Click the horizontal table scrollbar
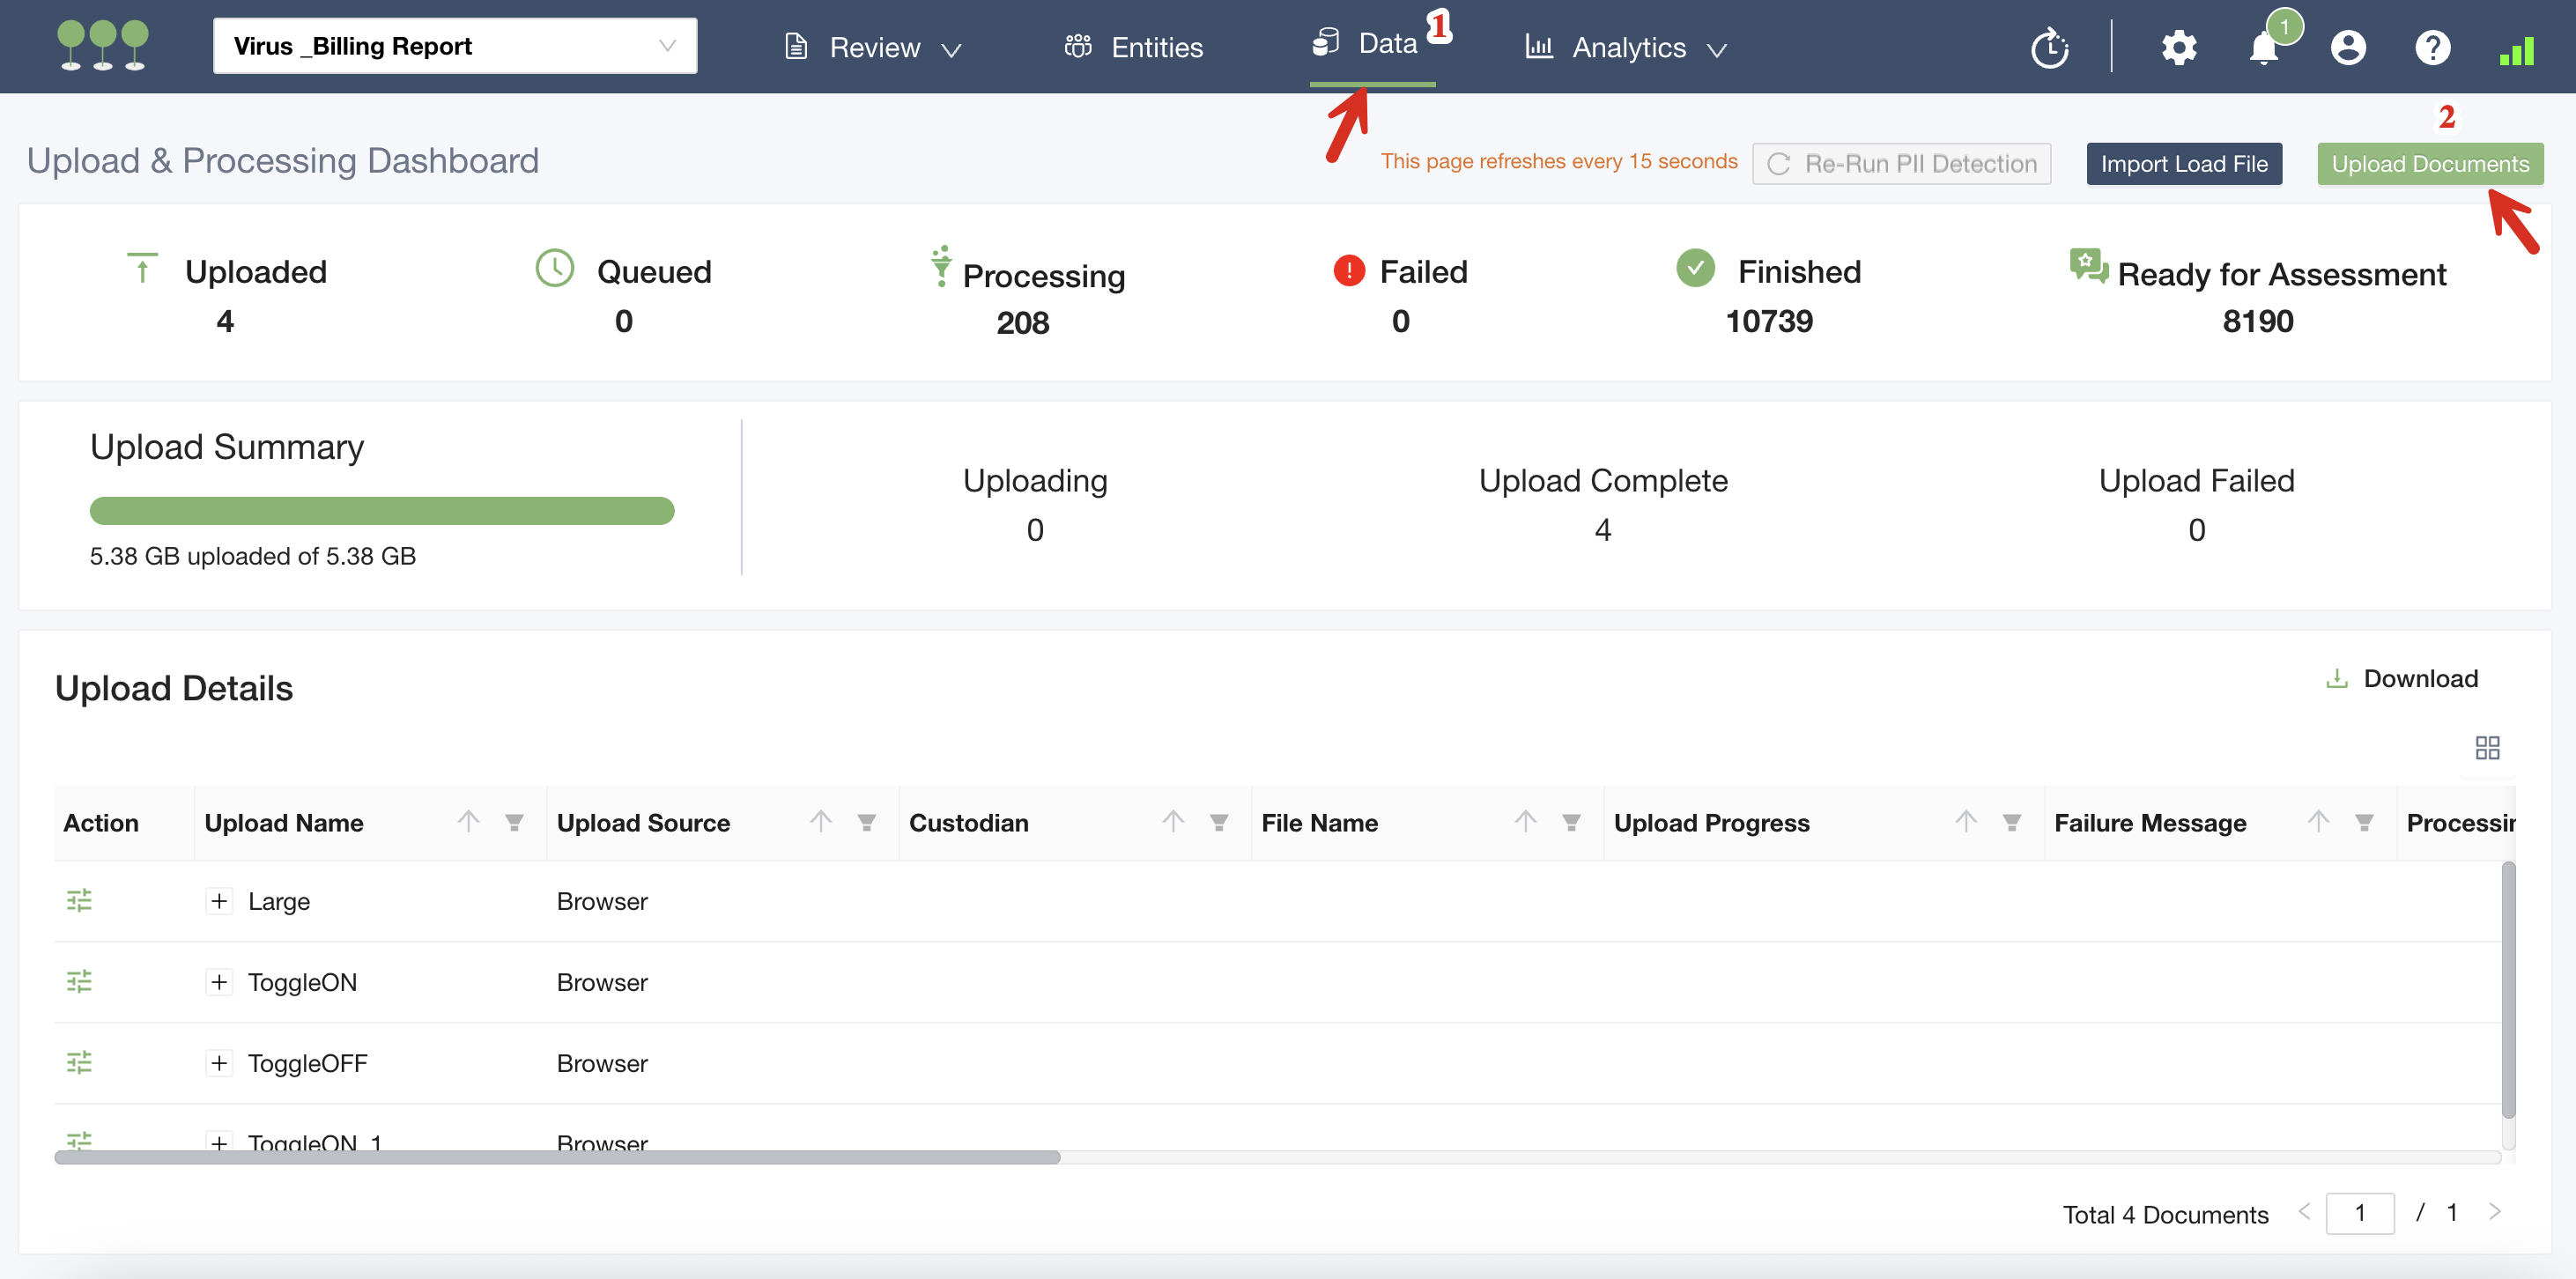 (557, 1157)
